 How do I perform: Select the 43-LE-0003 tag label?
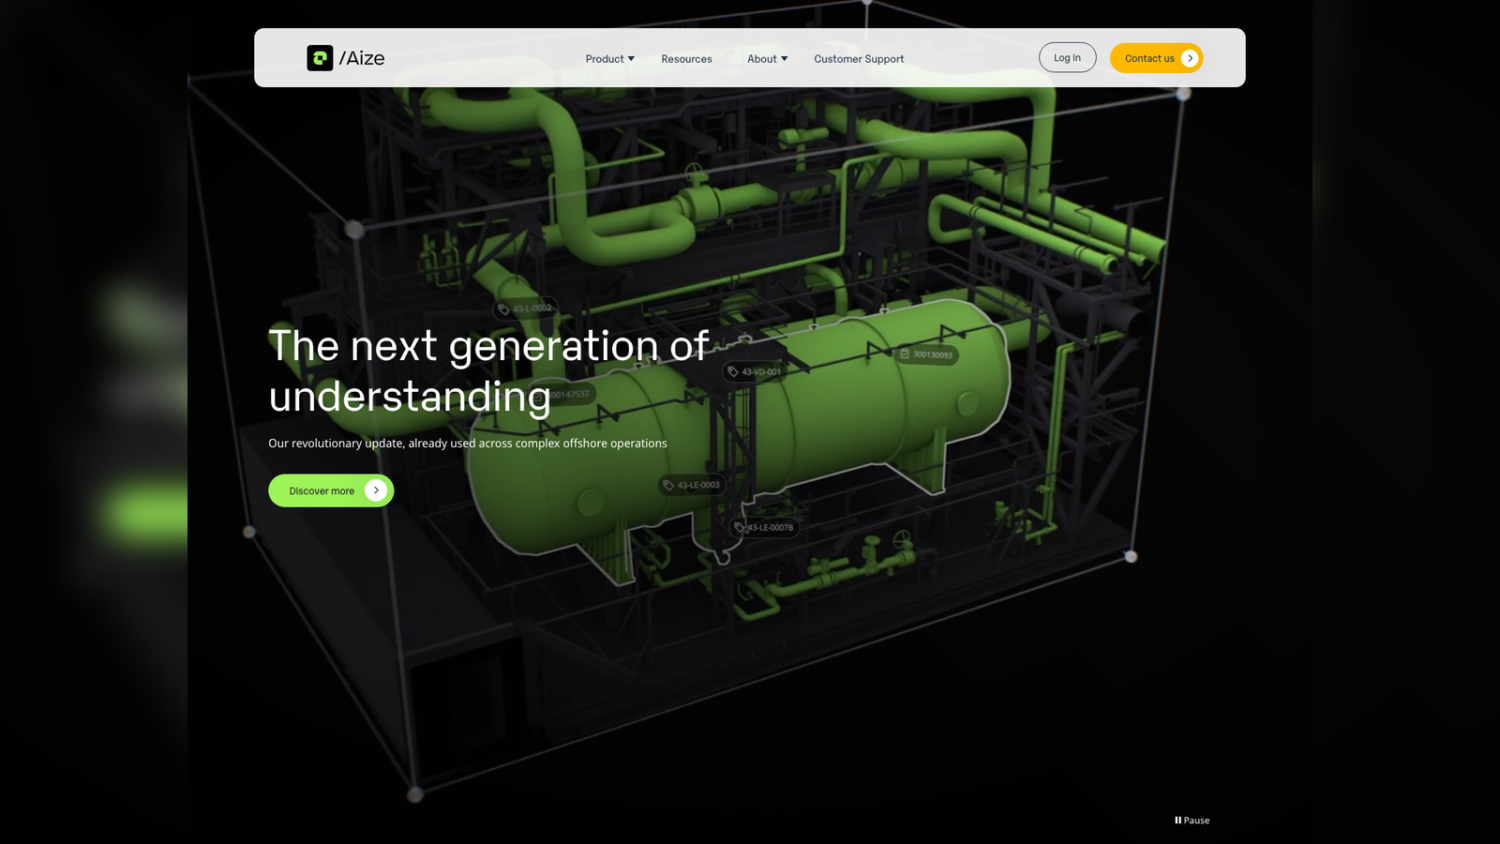click(691, 485)
